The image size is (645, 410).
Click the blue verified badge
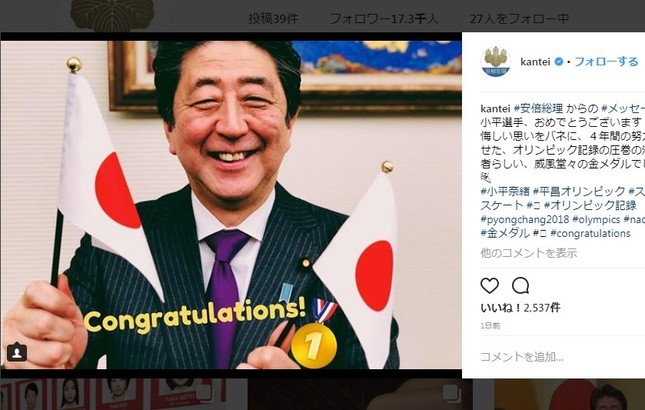click(x=559, y=62)
